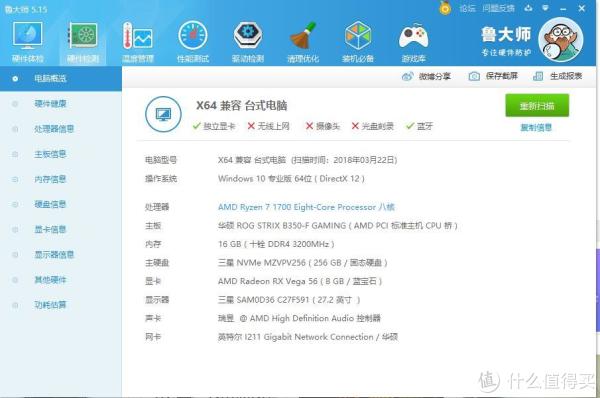Launch the 性能测试 performance test
This screenshot has width=600, height=398.
(x=193, y=41)
